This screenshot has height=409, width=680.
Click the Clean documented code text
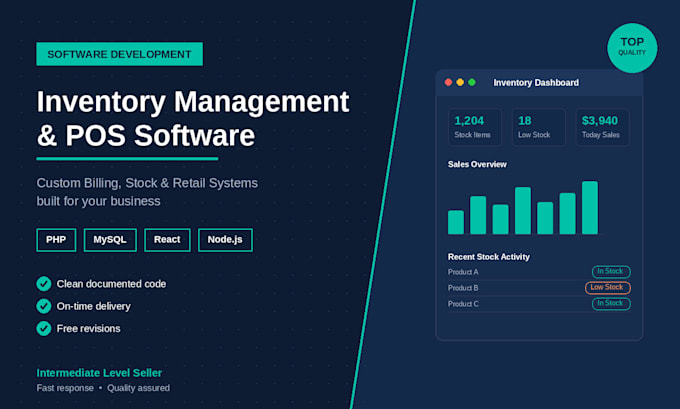[111, 284]
